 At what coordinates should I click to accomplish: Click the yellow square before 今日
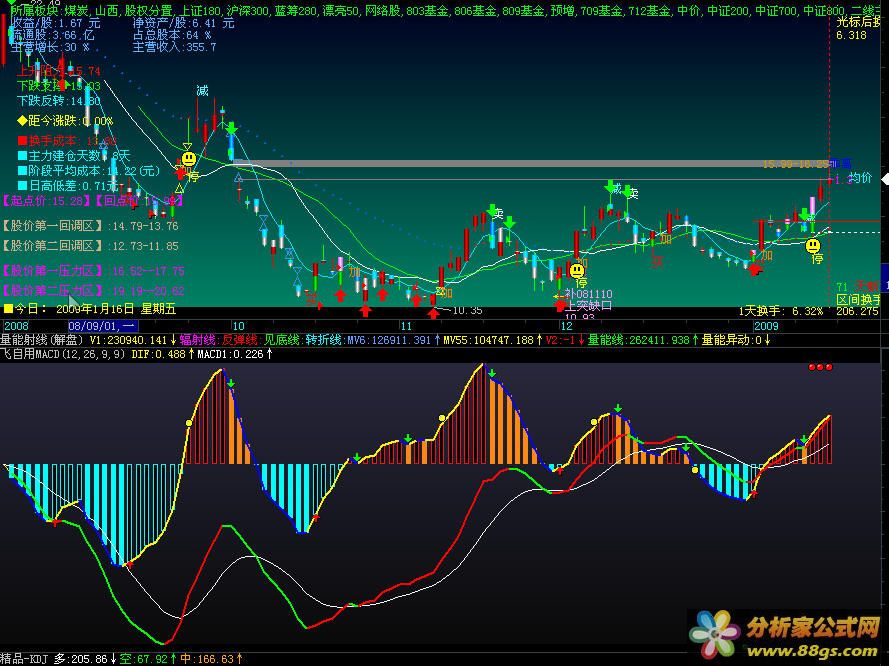9,309
